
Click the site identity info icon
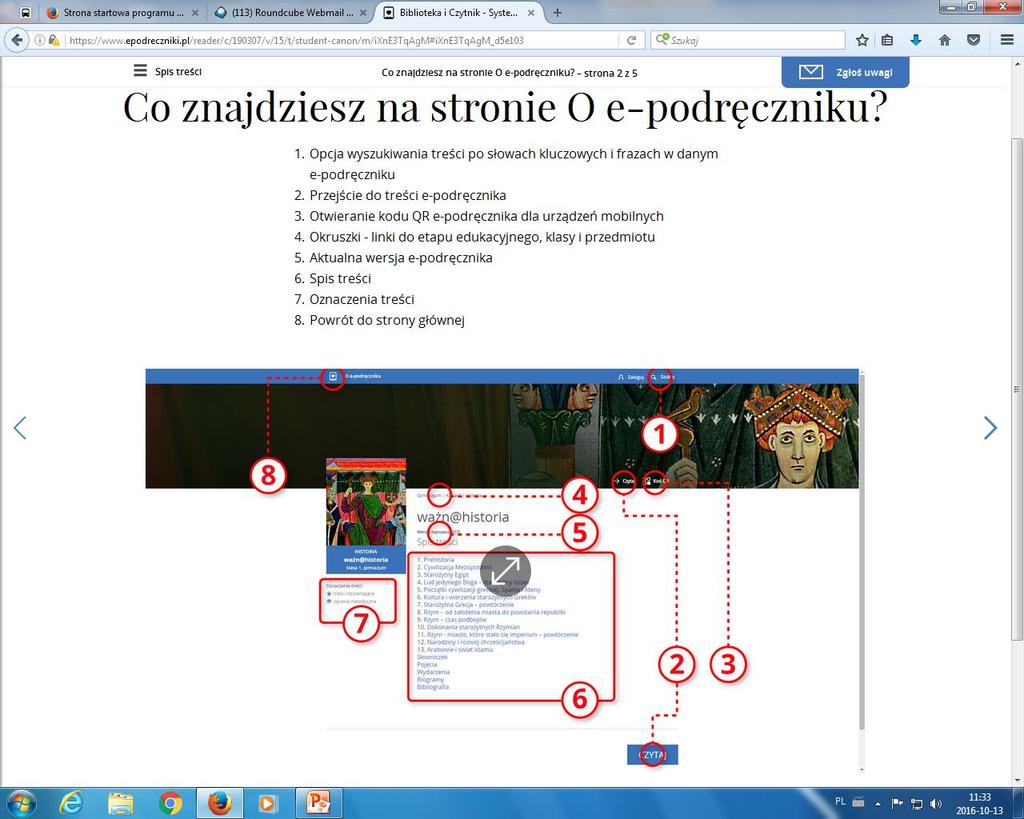click(x=40, y=40)
